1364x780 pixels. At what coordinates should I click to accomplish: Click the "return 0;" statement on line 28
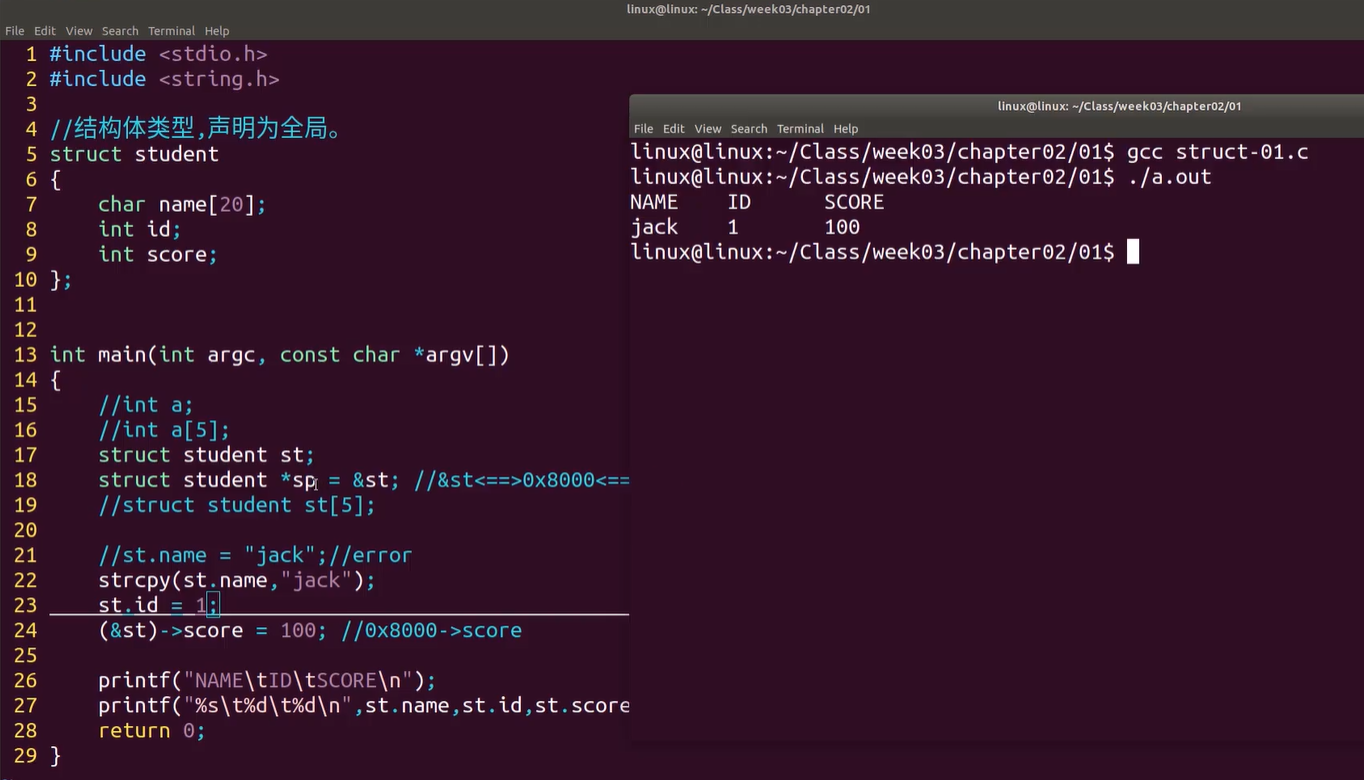coord(151,731)
